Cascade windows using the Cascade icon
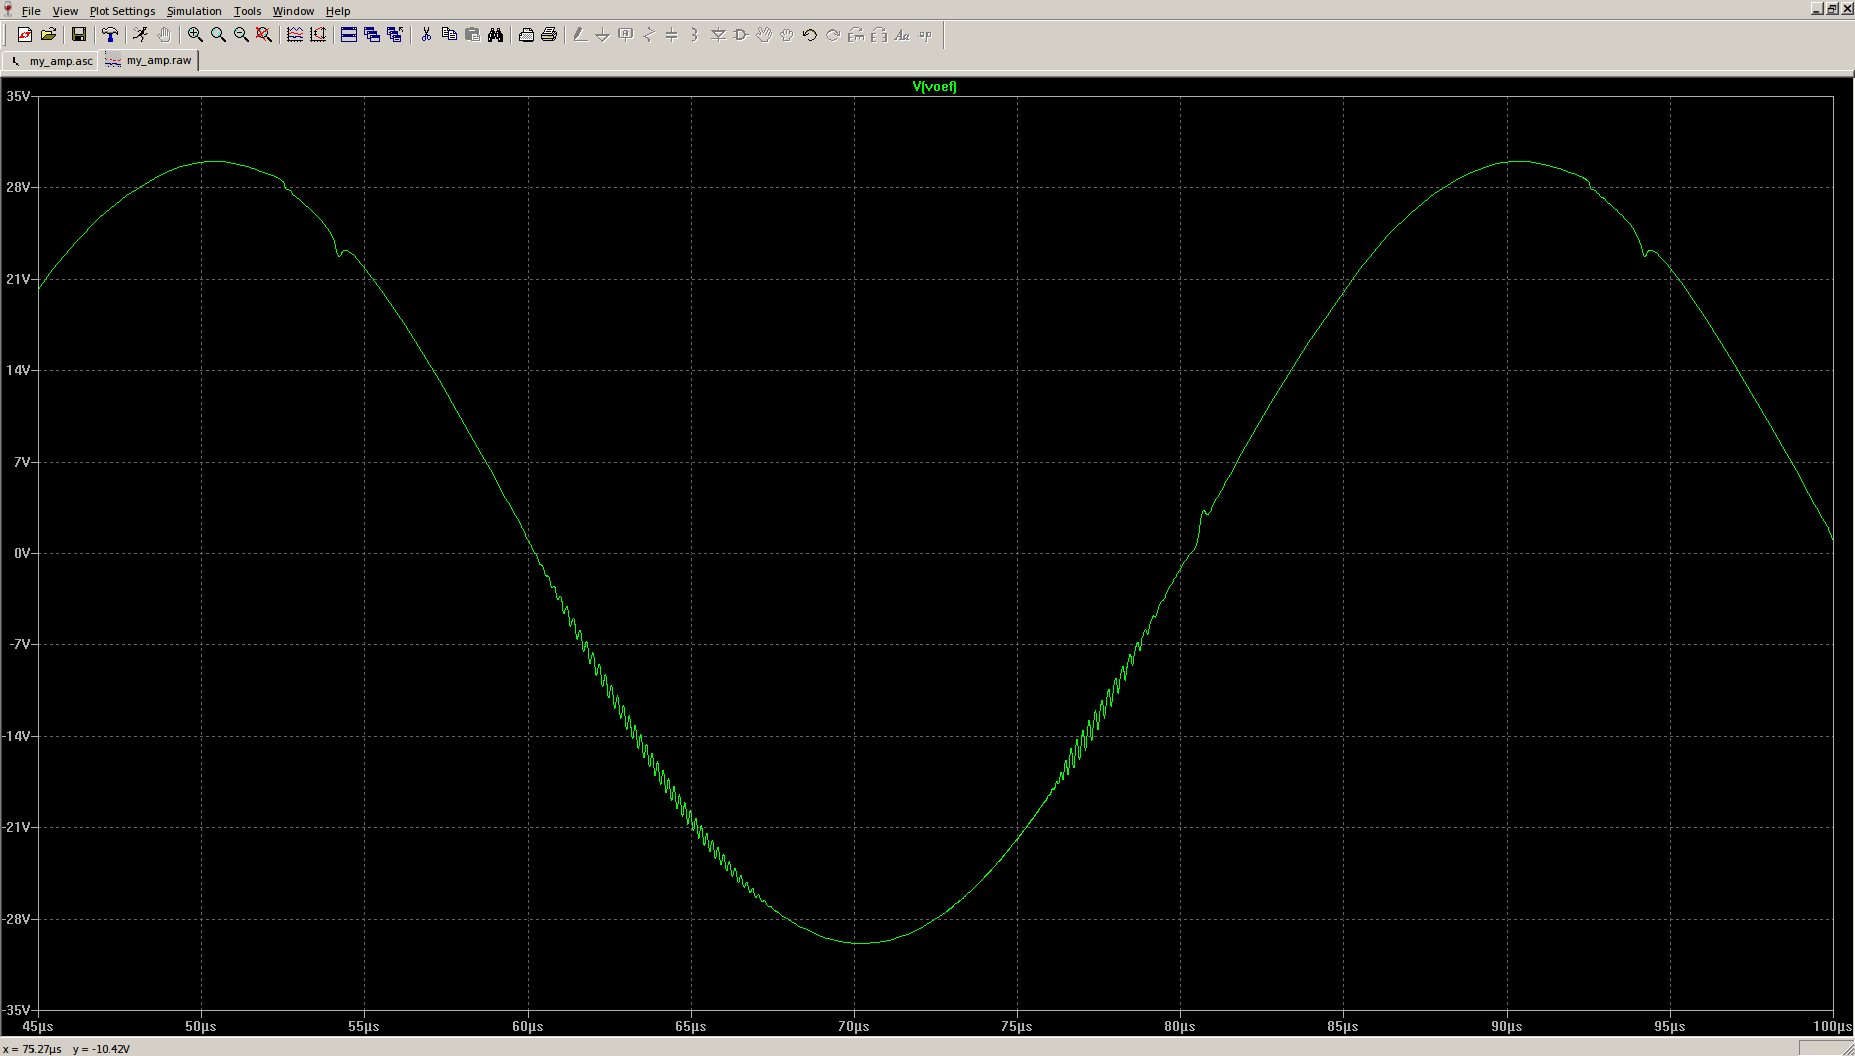Screen dimensions: 1855x1056 372,35
